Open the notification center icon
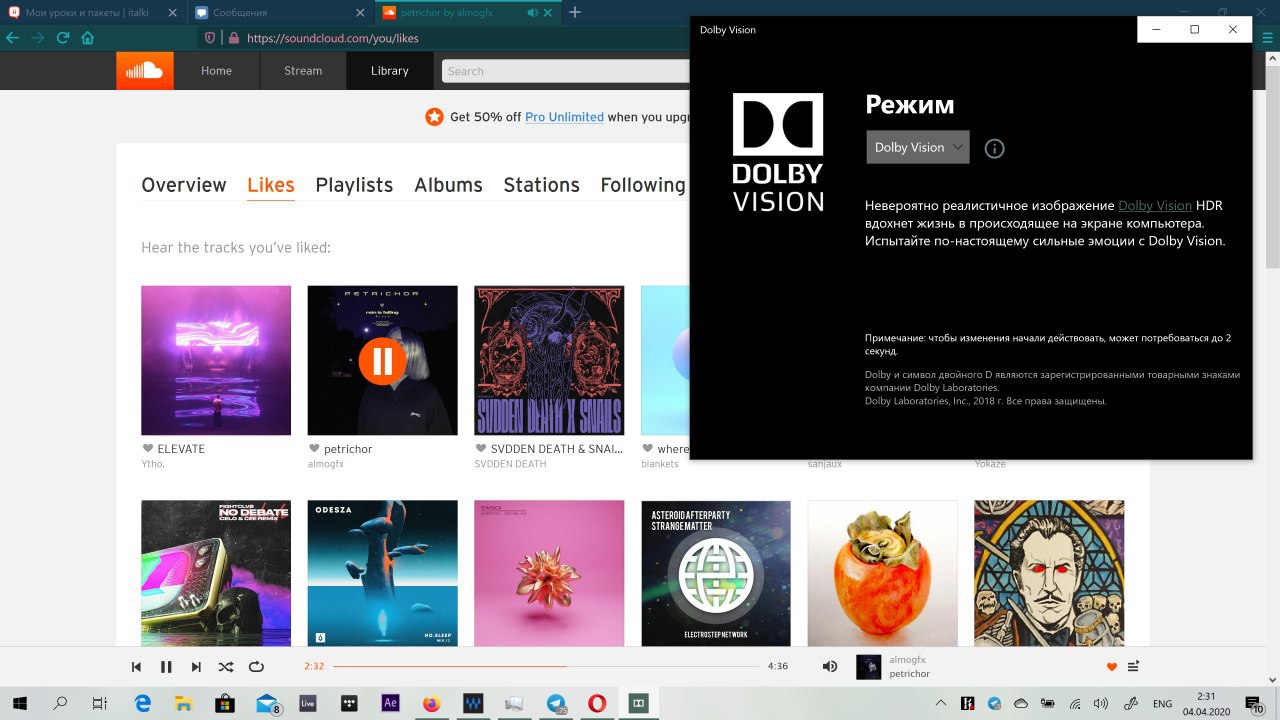Screen dimensions: 1280x720 [x=1255, y=704]
